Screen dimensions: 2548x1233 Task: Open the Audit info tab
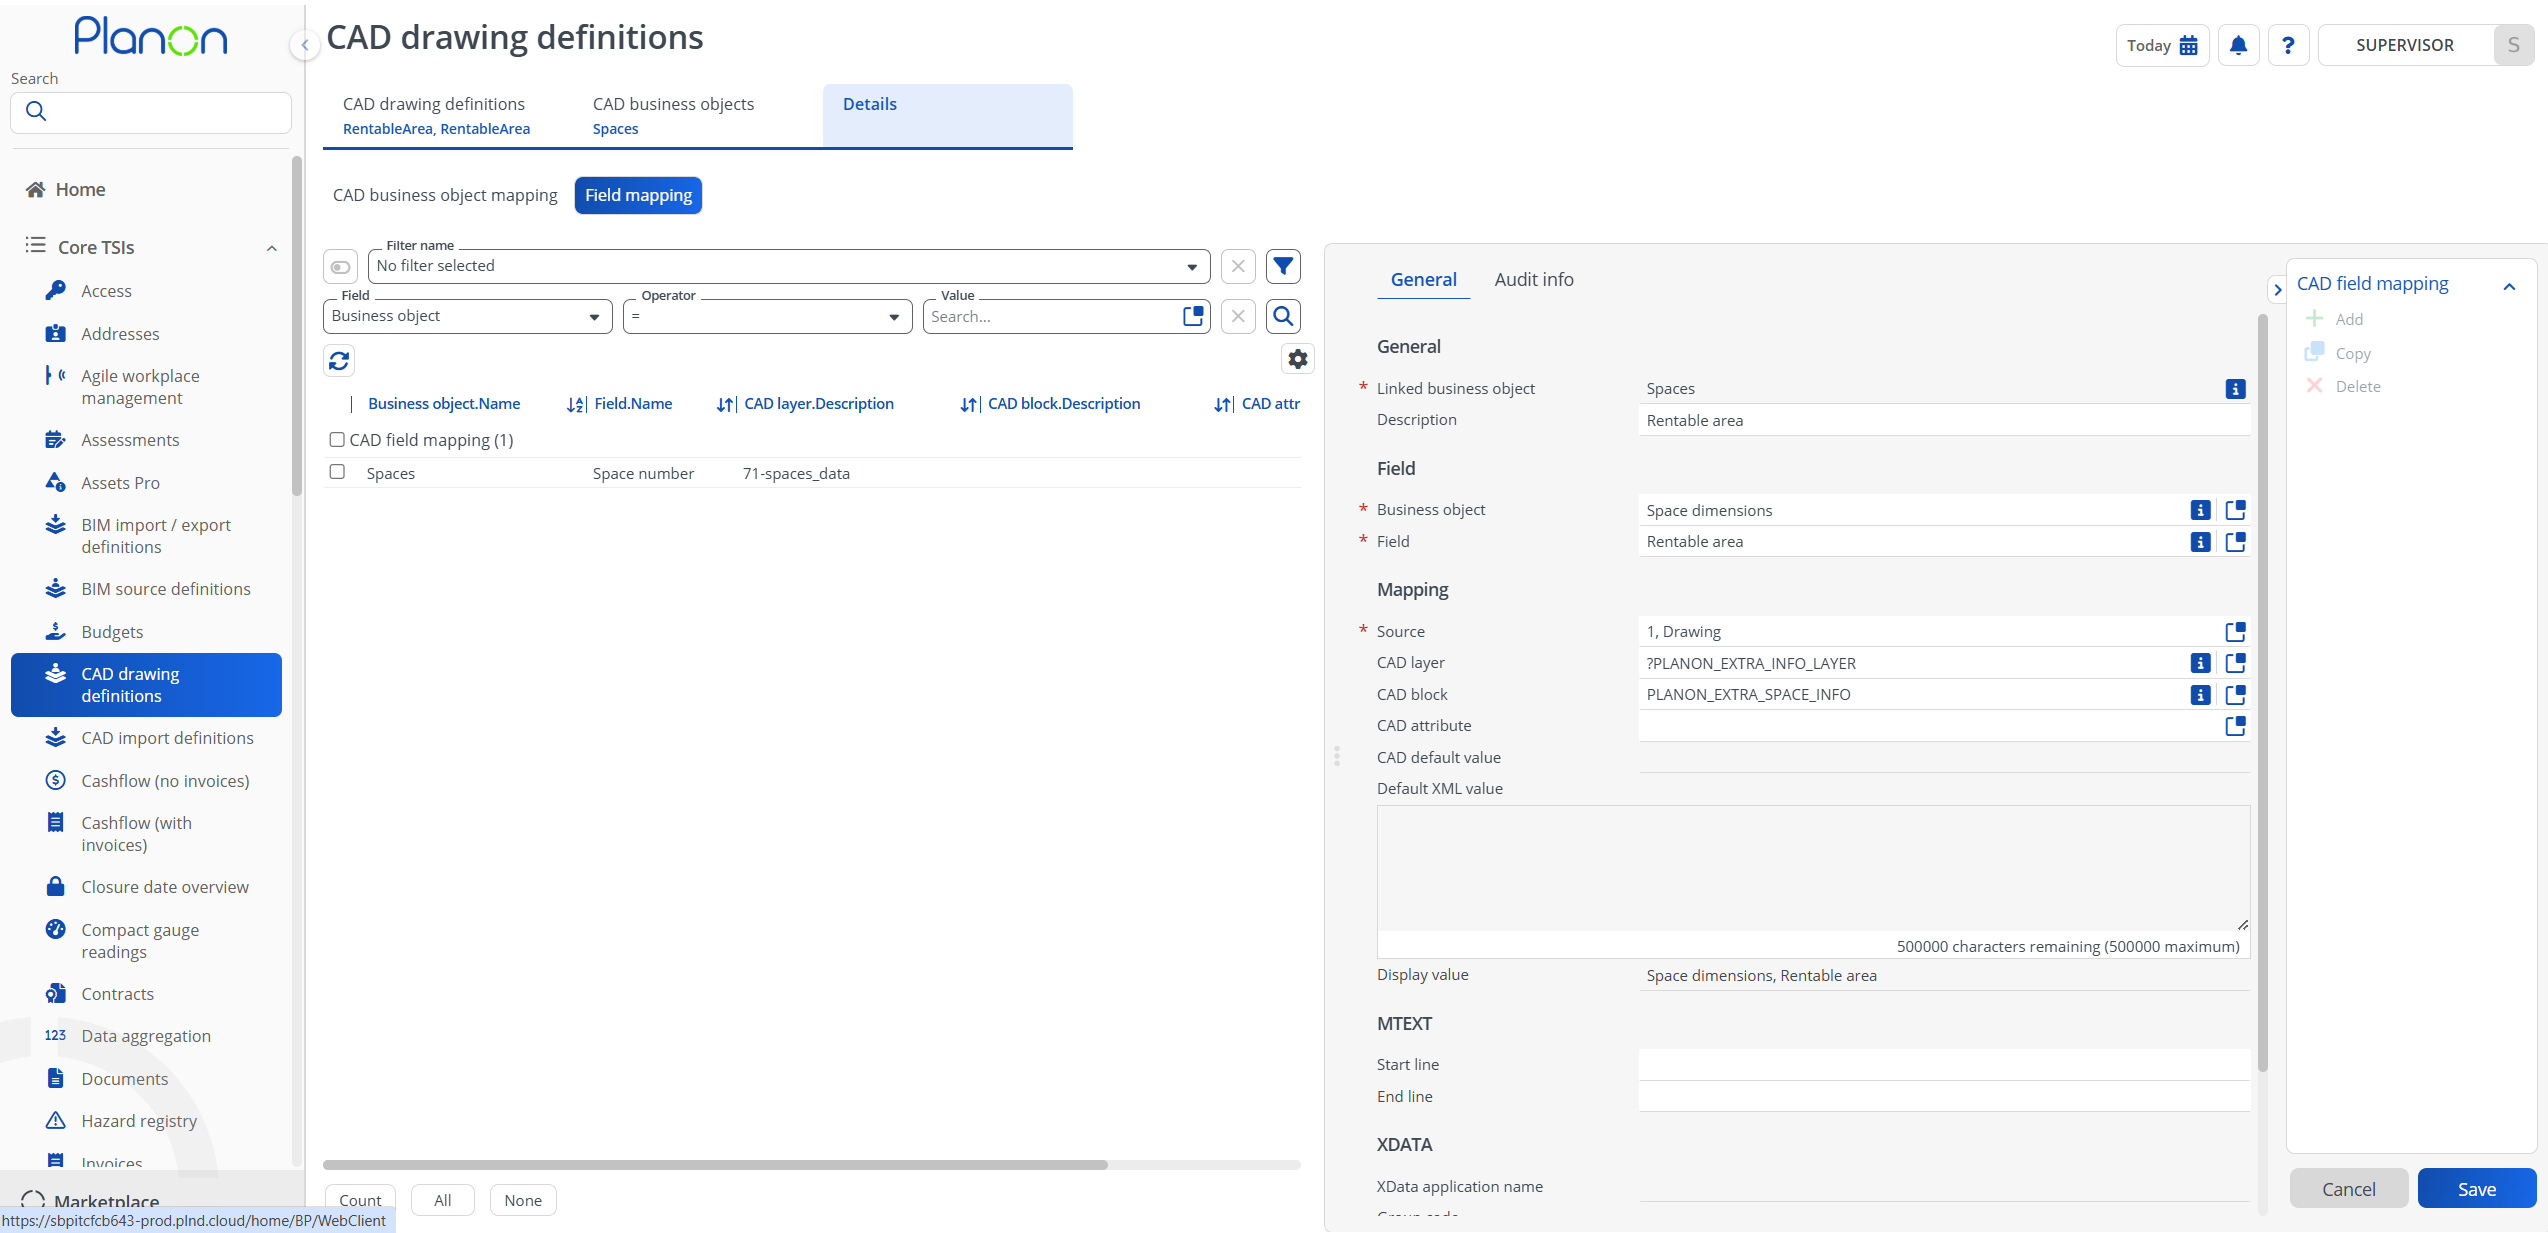point(1533,280)
